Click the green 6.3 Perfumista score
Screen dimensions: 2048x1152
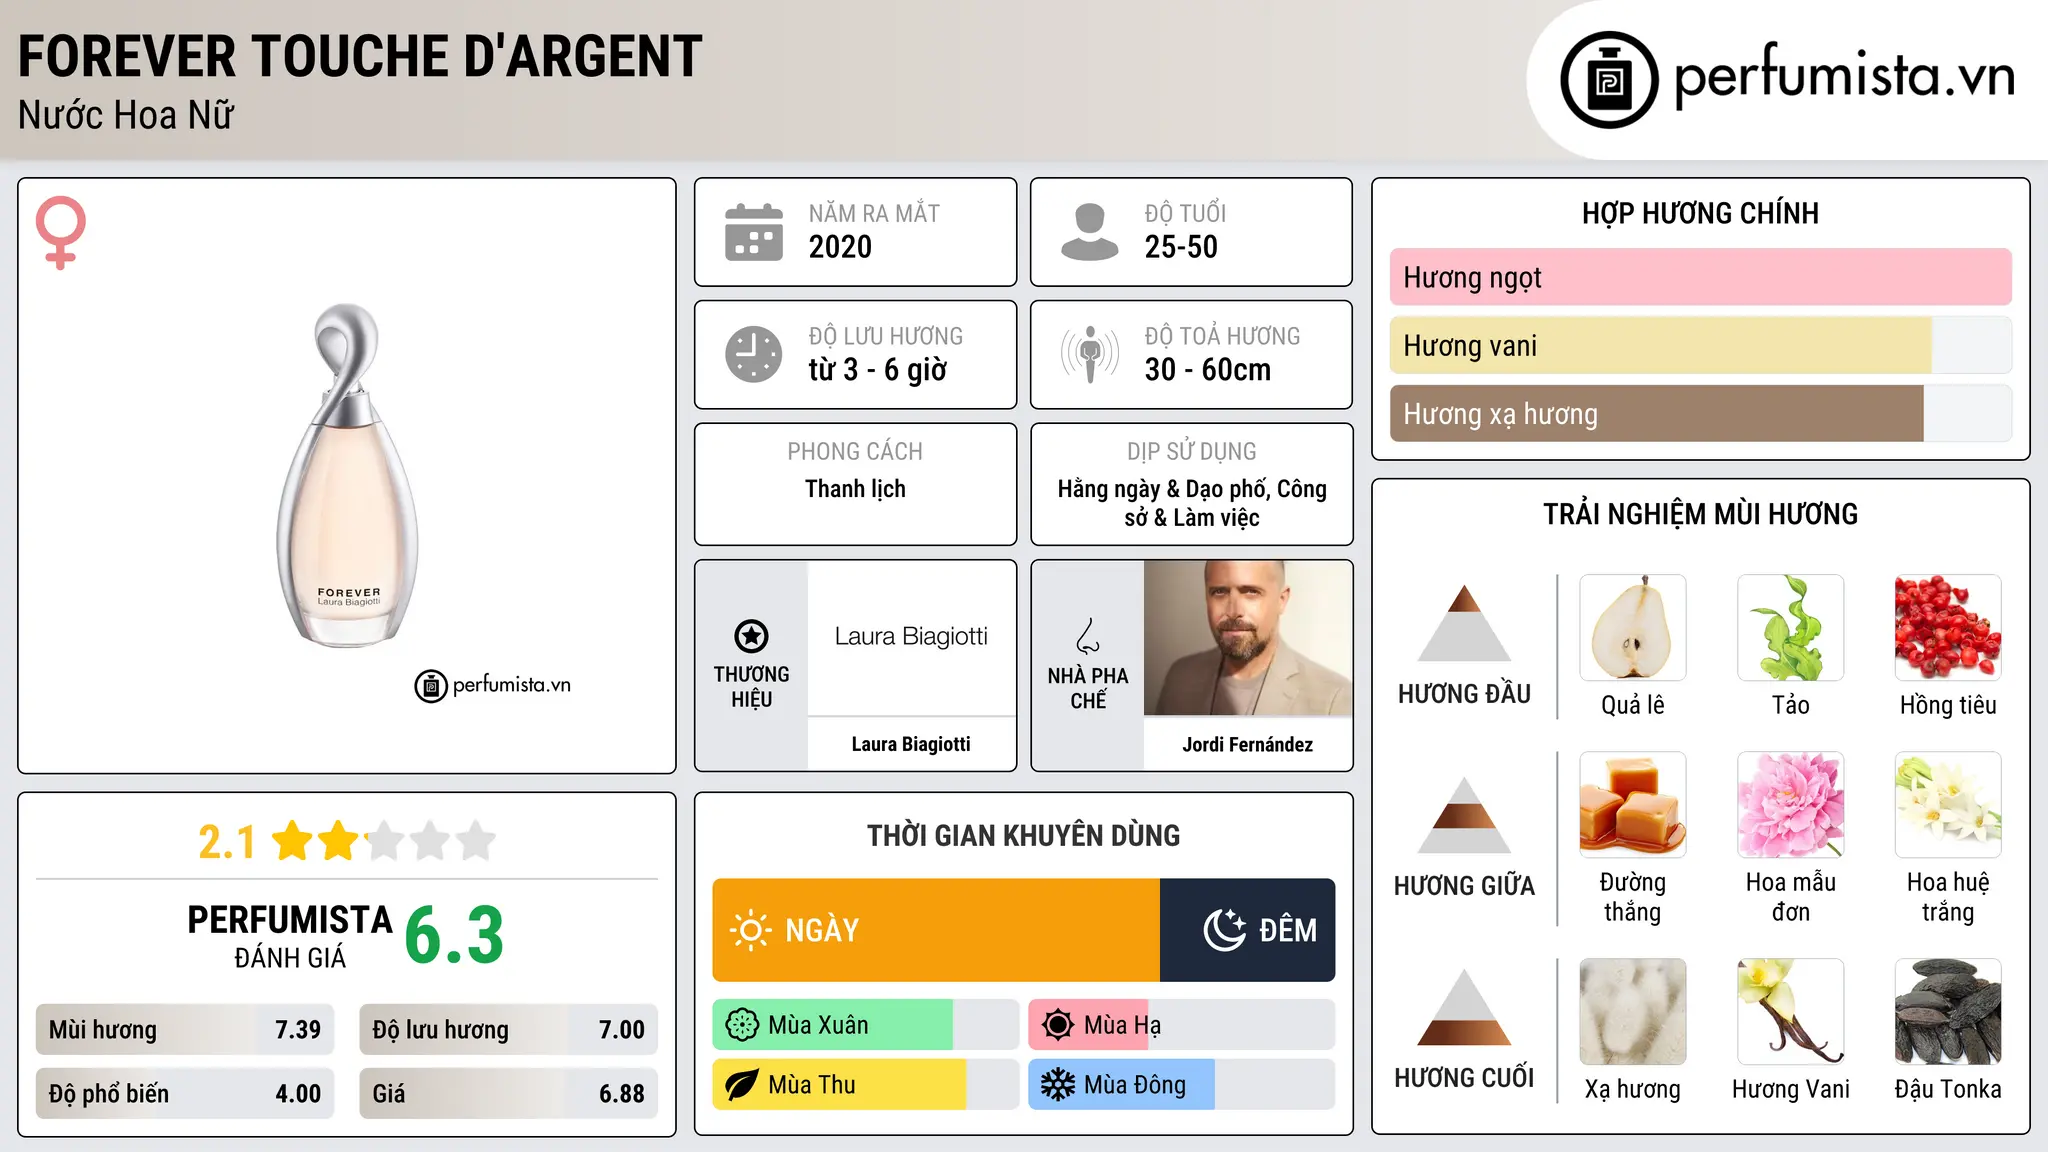(454, 935)
